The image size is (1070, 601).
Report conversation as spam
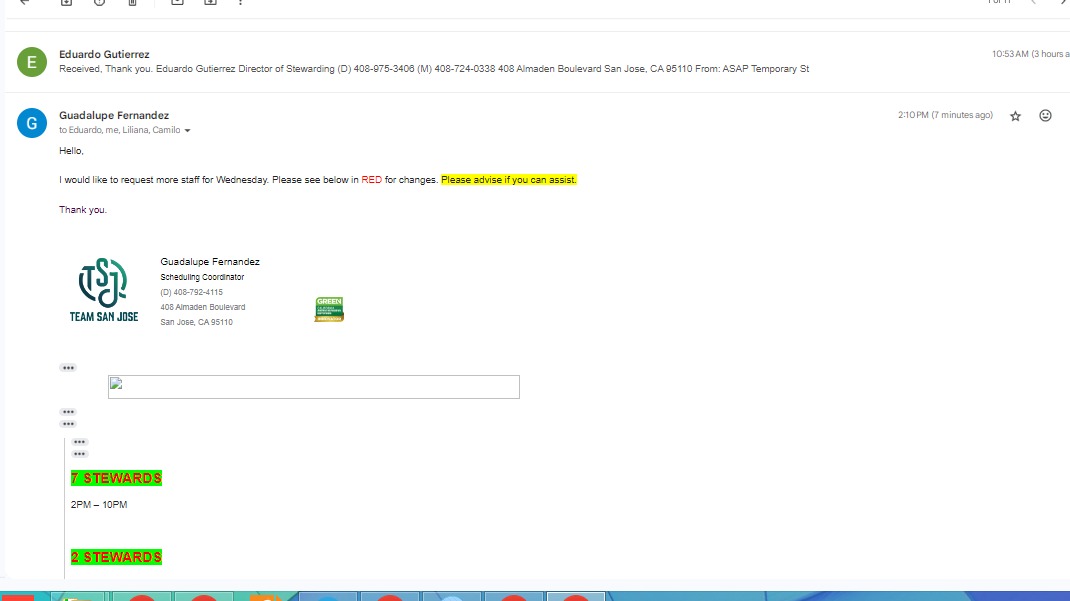click(99, 3)
